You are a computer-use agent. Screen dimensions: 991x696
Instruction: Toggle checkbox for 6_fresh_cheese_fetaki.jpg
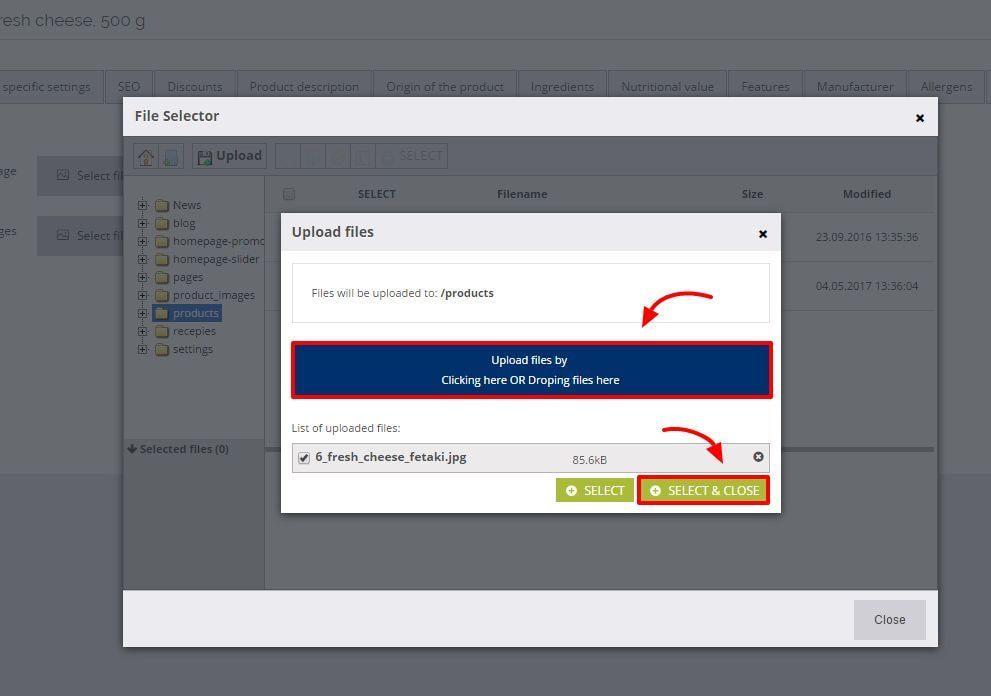click(304, 458)
